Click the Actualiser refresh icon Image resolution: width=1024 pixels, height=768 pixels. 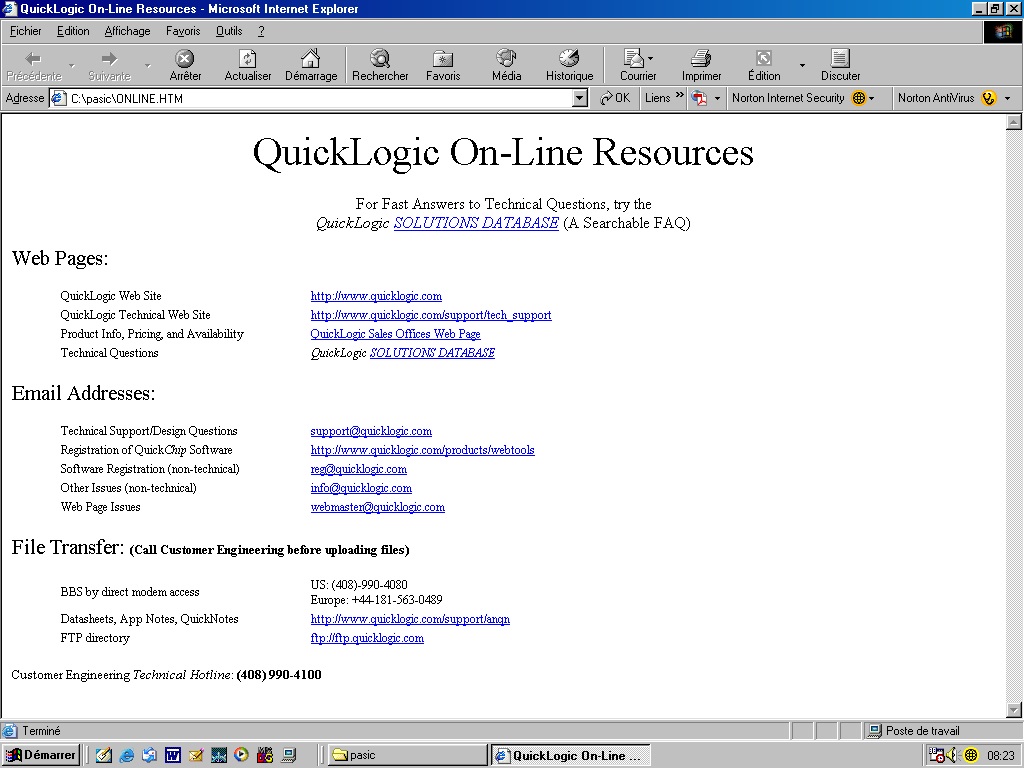coord(248,60)
